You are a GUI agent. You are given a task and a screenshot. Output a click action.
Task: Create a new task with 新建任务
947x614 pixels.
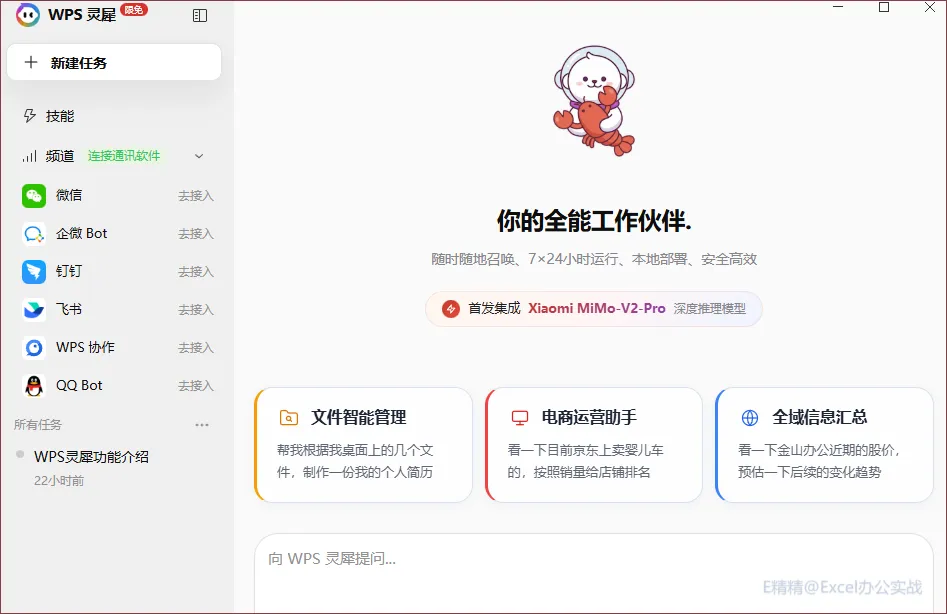(x=114, y=62)
